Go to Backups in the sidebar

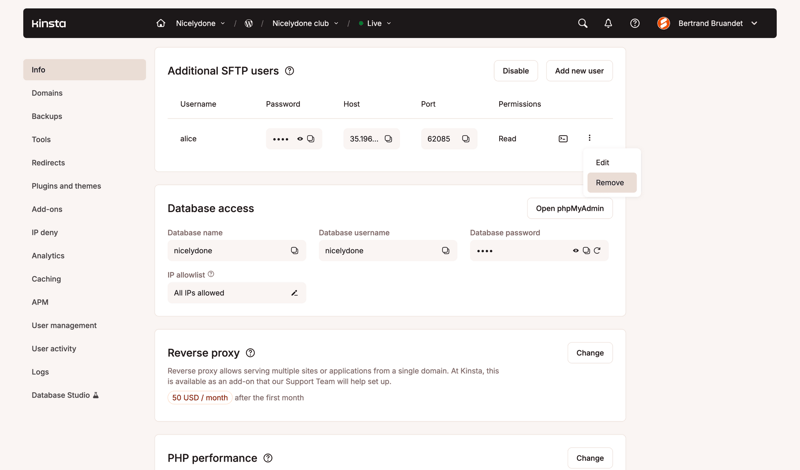[x=47, y=116]
